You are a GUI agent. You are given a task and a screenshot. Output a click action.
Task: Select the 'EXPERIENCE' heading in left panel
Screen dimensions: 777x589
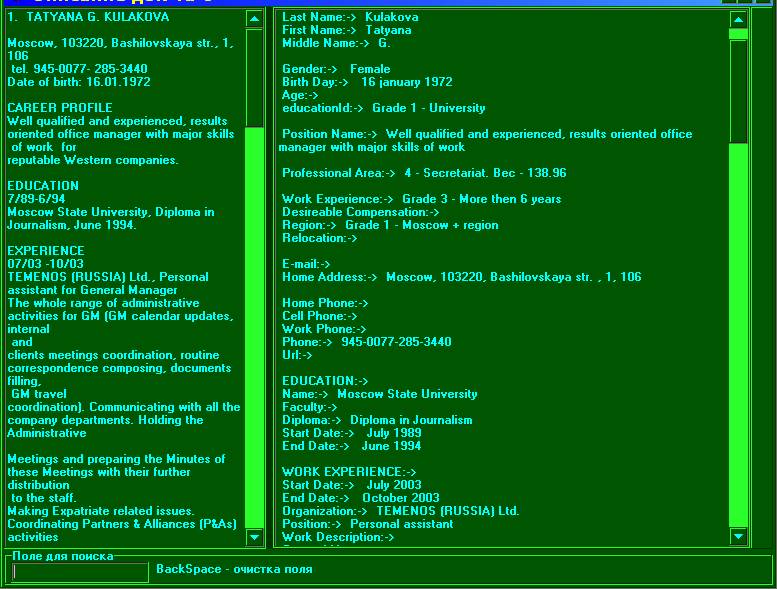(x=46, y=251)
